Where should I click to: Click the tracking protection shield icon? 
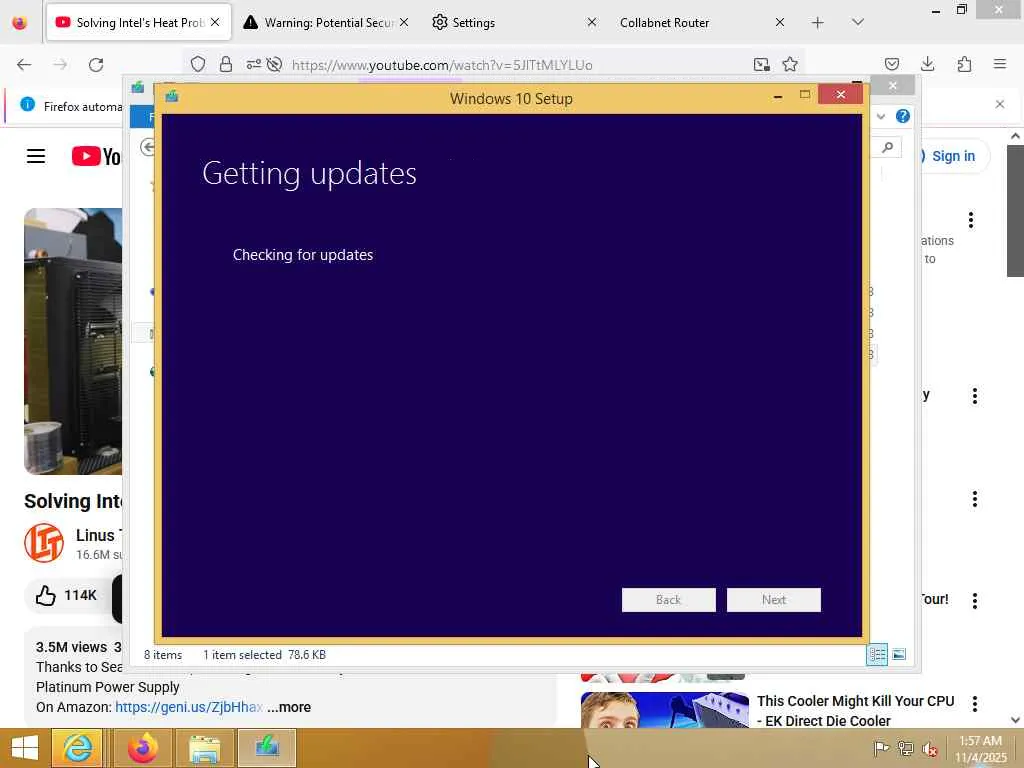click(x=198, y=64)
